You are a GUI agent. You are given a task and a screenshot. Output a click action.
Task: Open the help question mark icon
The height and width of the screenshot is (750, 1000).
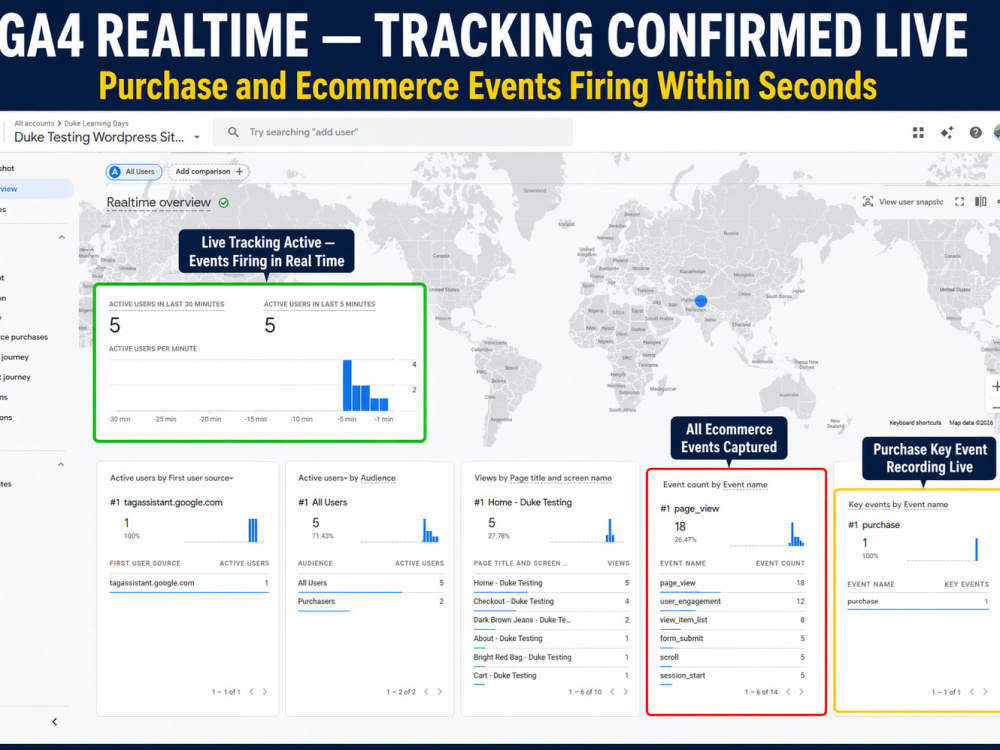(975, 132)
